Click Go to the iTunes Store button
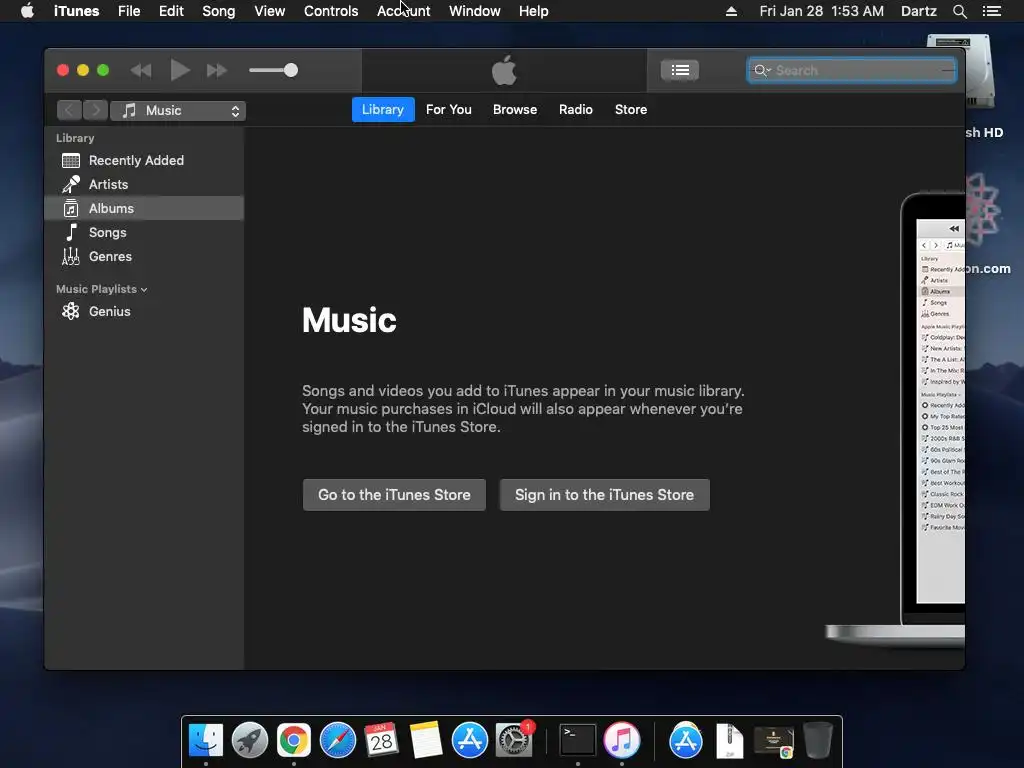Screen dimensions: 1024x768 click(x=394, y=495)
